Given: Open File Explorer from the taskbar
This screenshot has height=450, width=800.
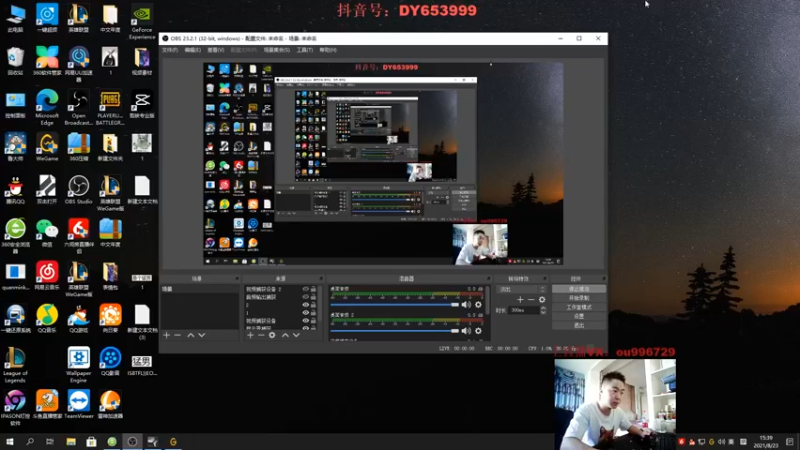Looking at the screenshot, I should click(71, 442).
